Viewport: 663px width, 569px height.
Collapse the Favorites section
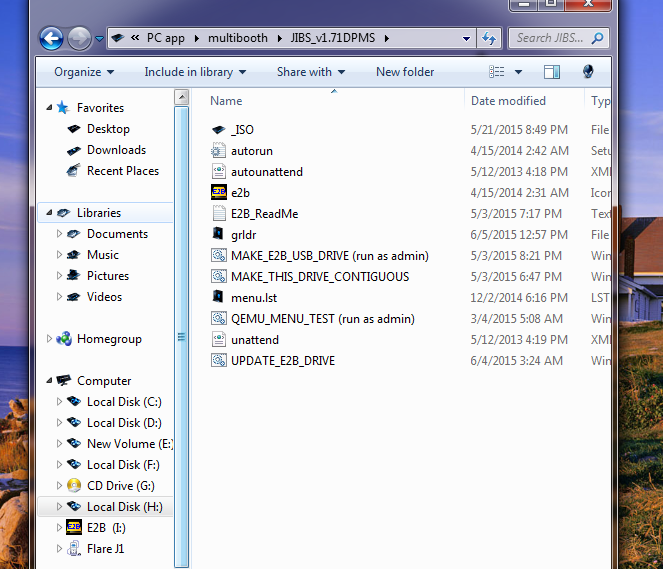point(49,108)
